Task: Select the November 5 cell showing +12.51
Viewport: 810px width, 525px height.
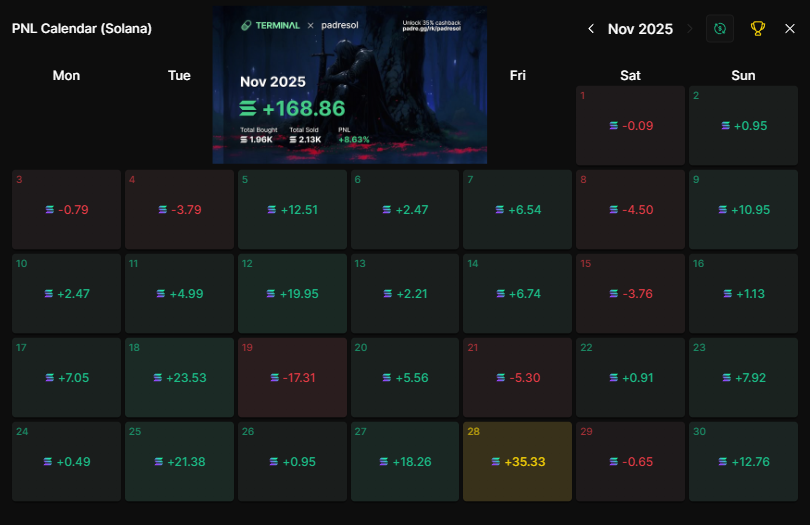Action: 292,209
